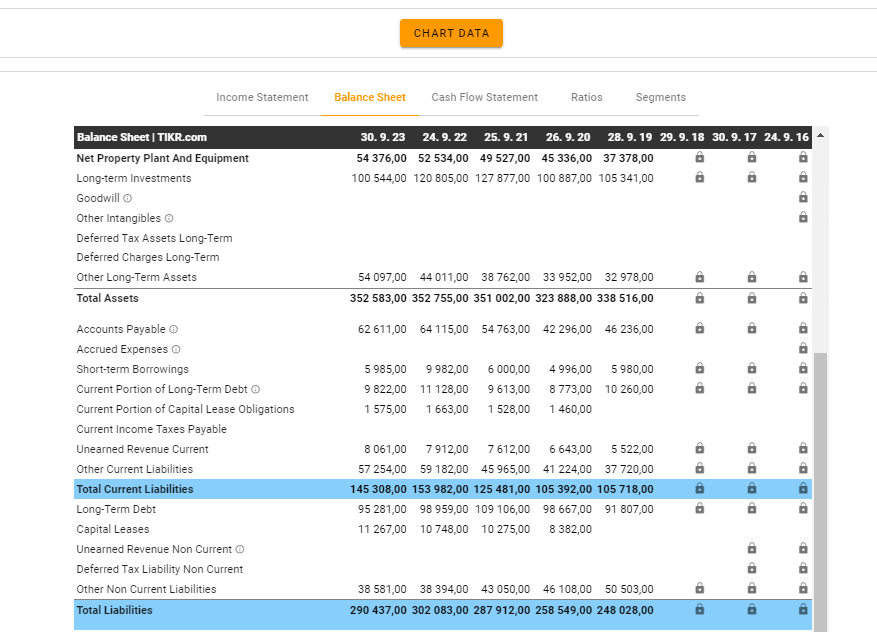This screenshot has height=632, width=877.
Task: Click the info icon next to Accounts Payable
Action: [174, 329]
